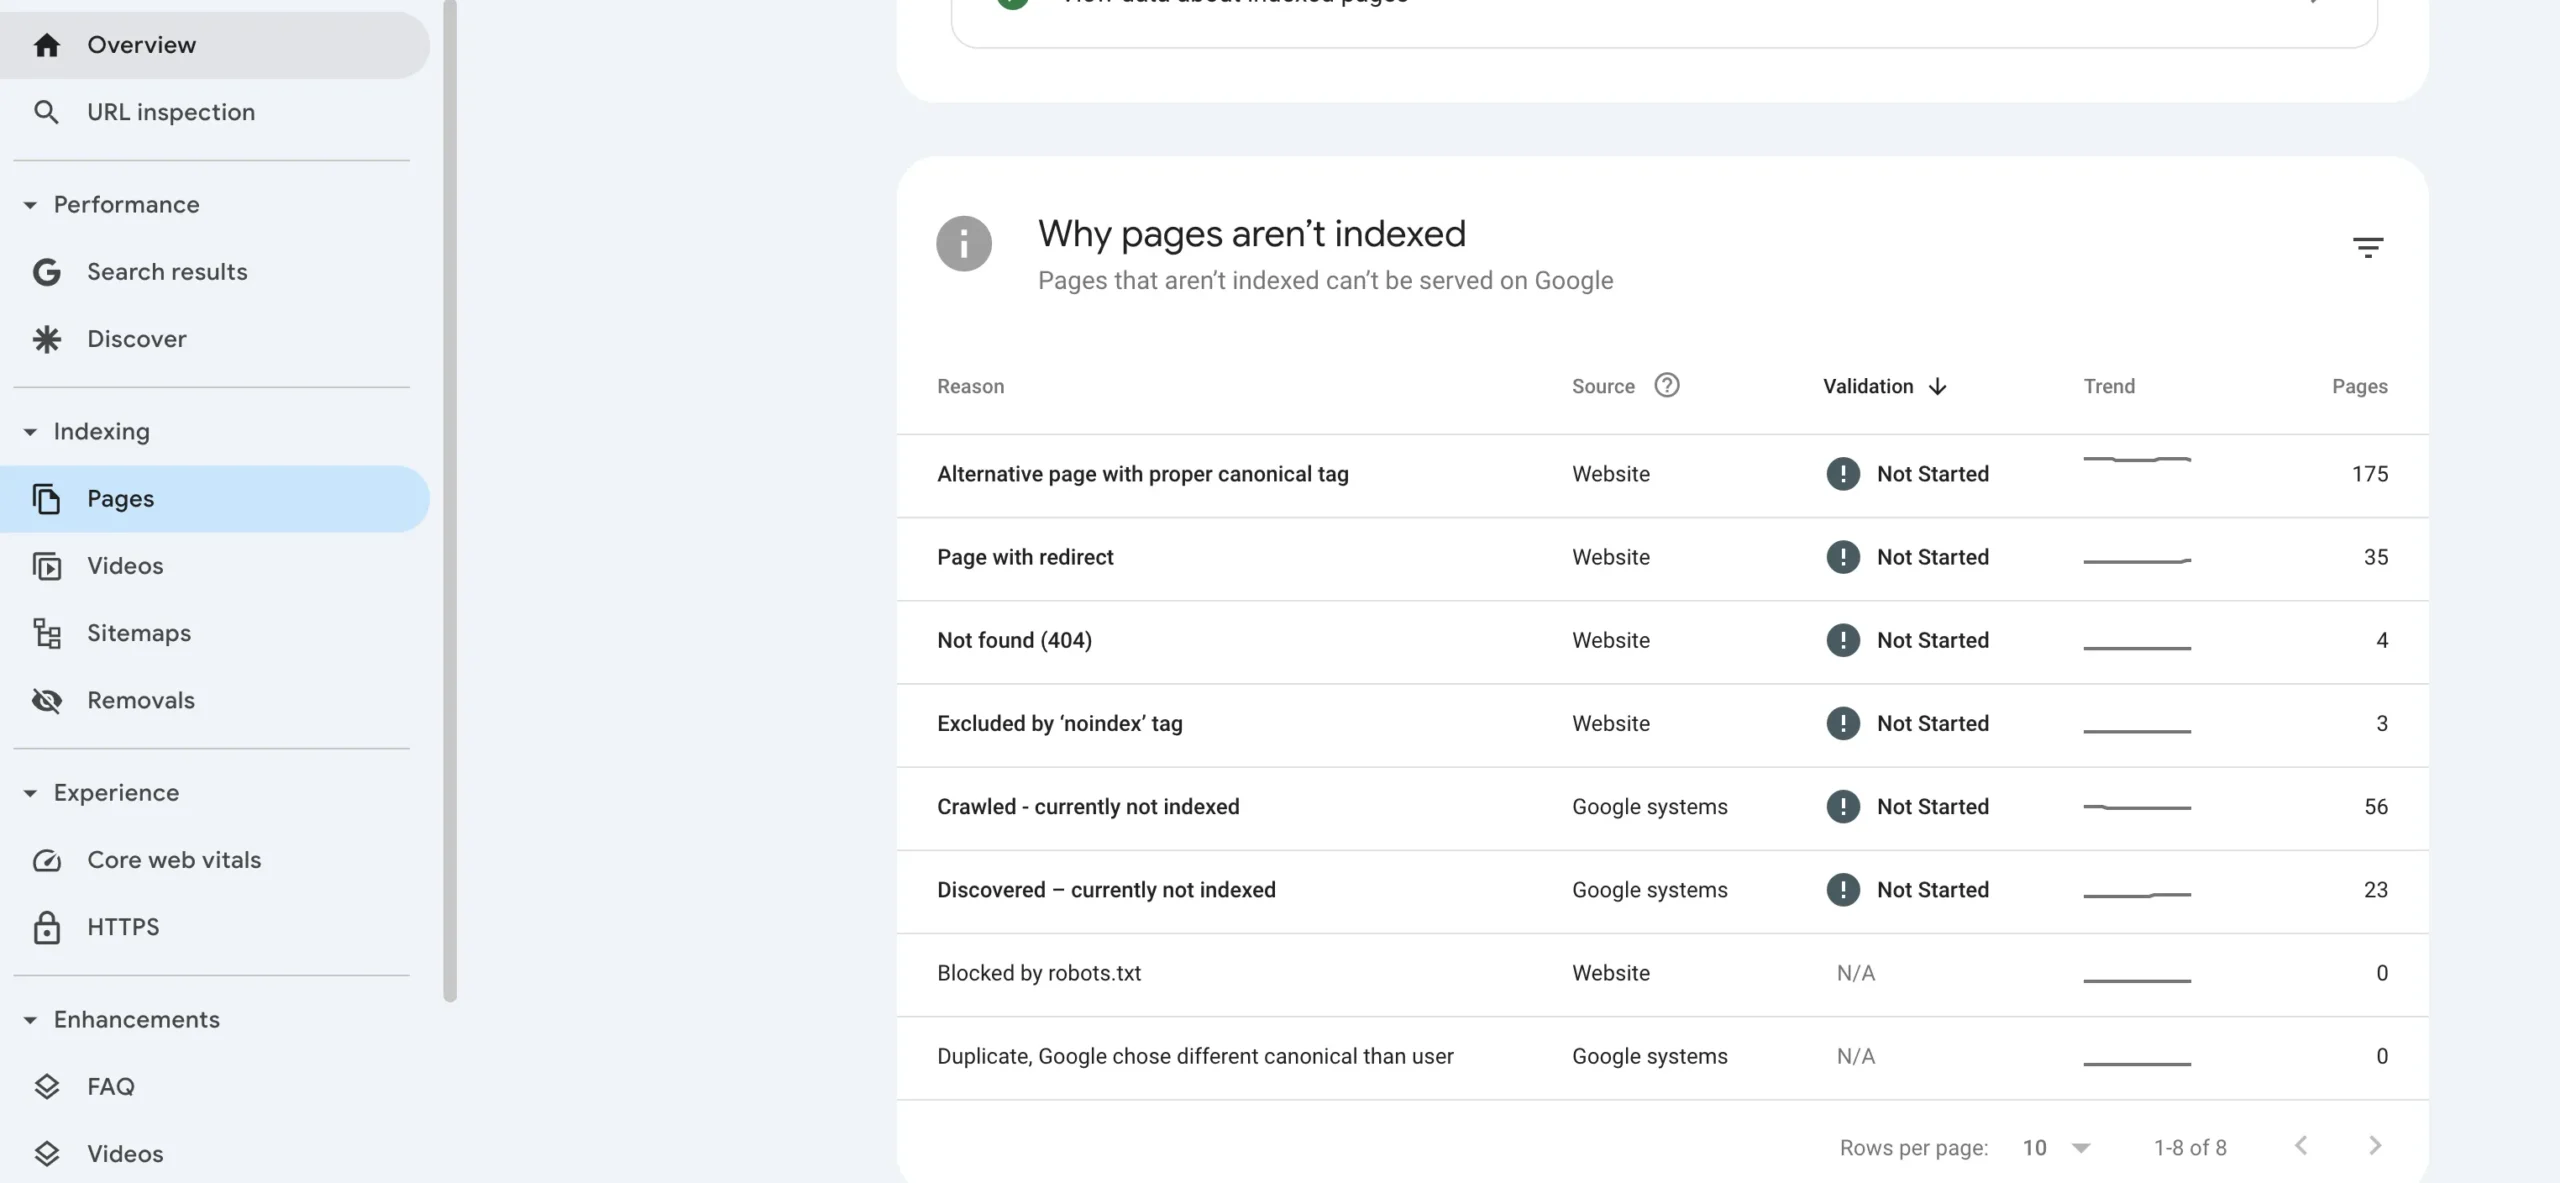This screenshot has height=1183, width=2560.
Task: Click the Discover asterisk icon
Action: pos(46,339)
